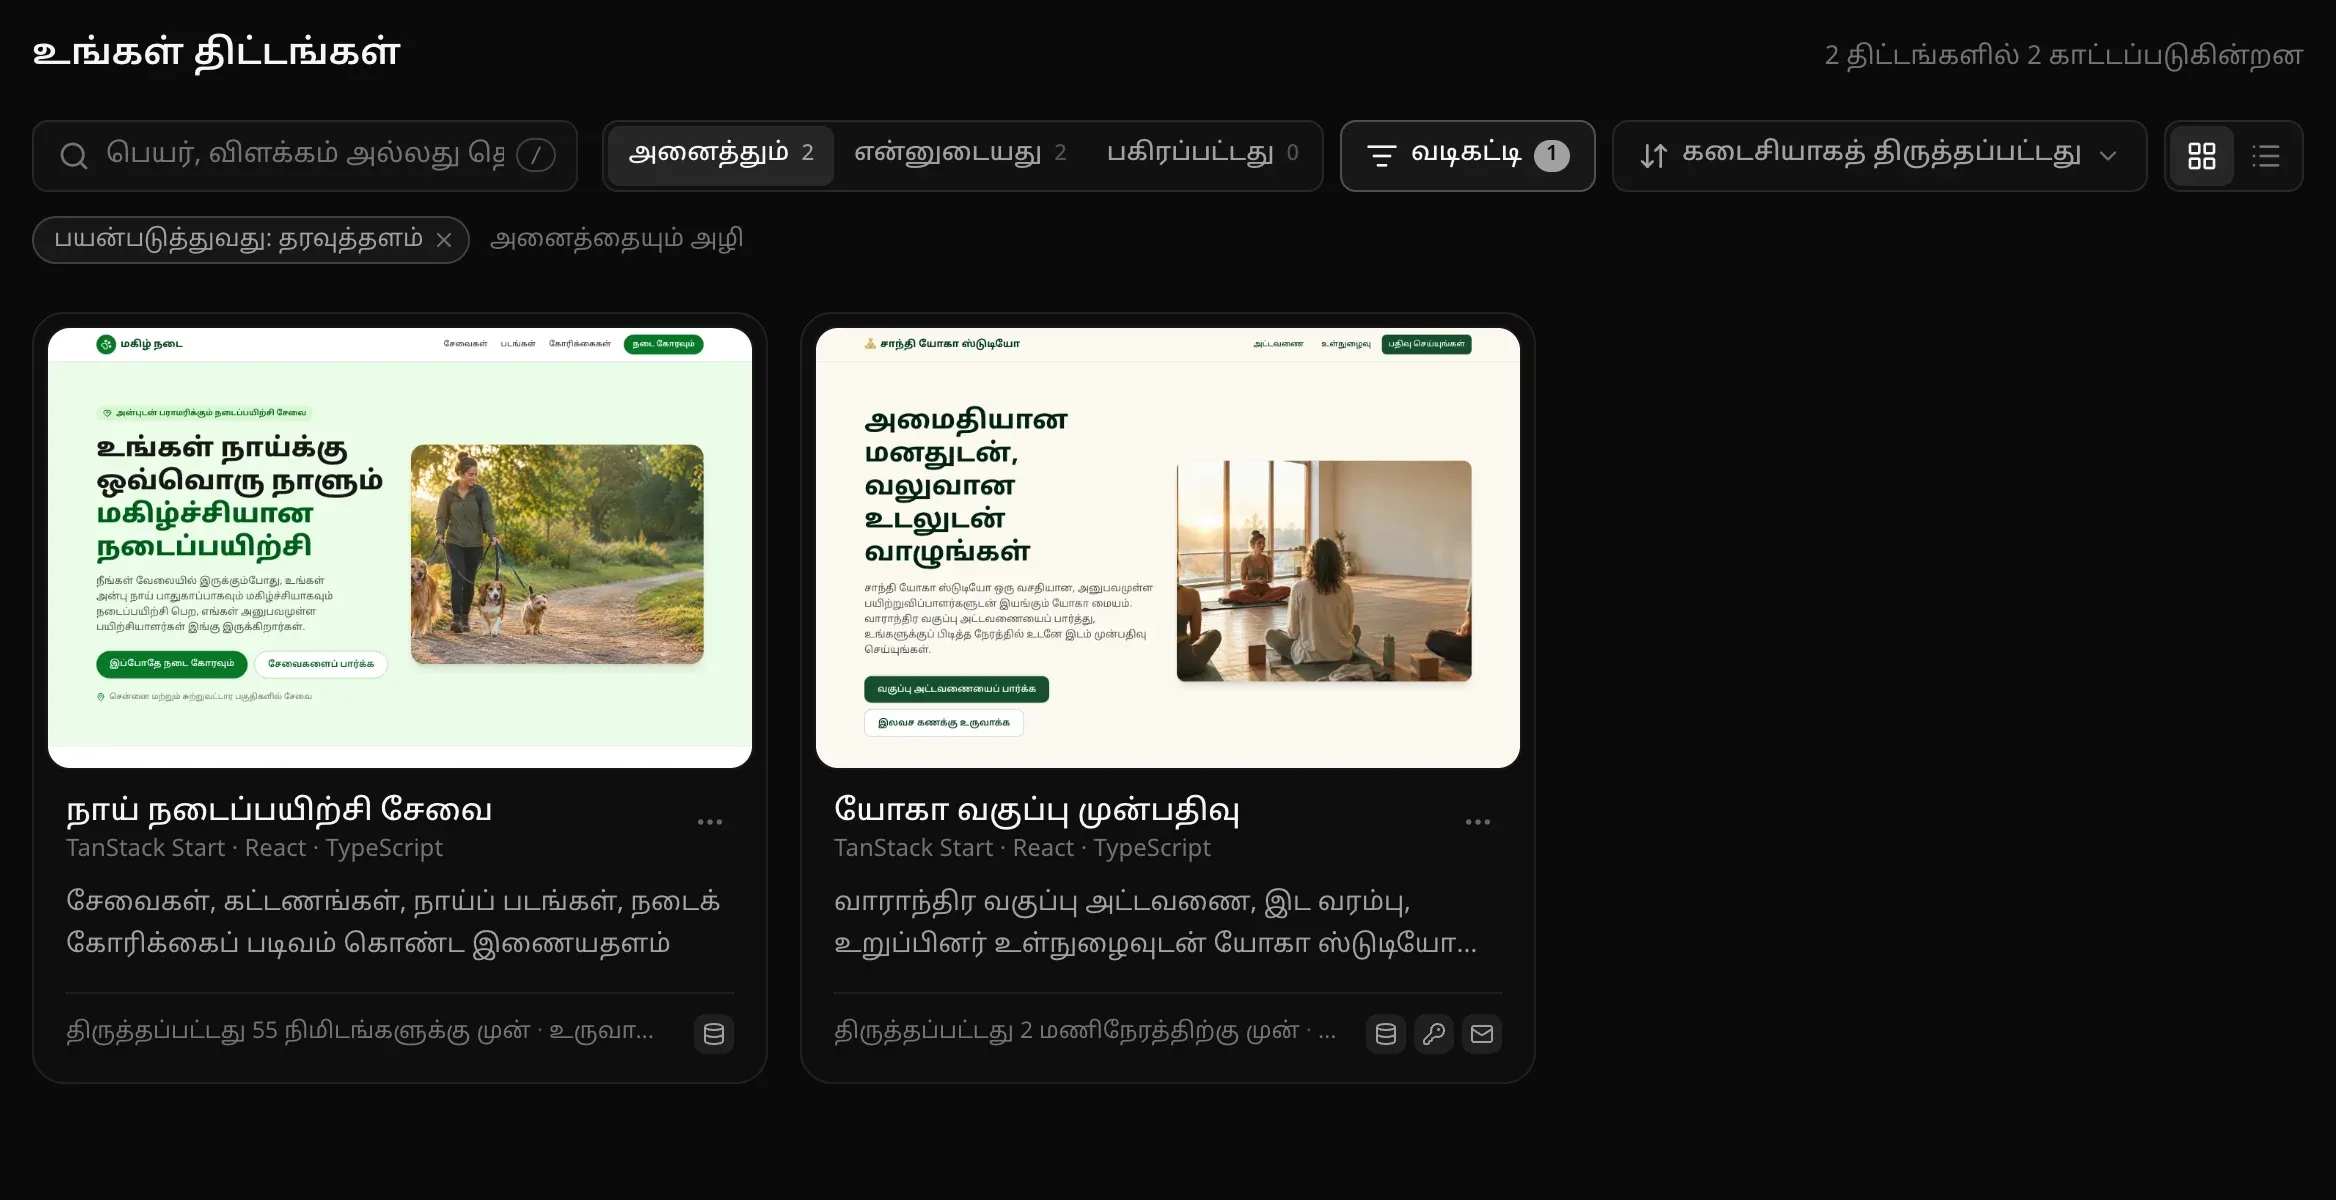The width and height of the screenshot is (2336, 1200).
Task: Open the வடிகட்டி filter panel
Action: 1467,156
